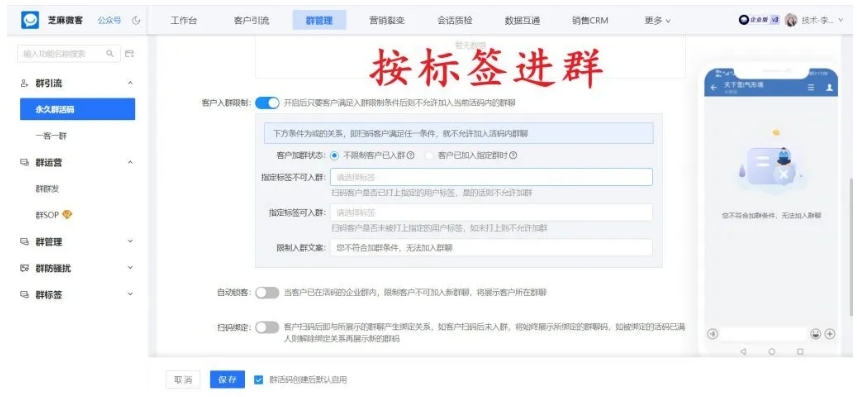The width and height of the screenshot is (857, 397).
Task: Click the 群管理 sidebar section icon
Action: pos(24,242)
